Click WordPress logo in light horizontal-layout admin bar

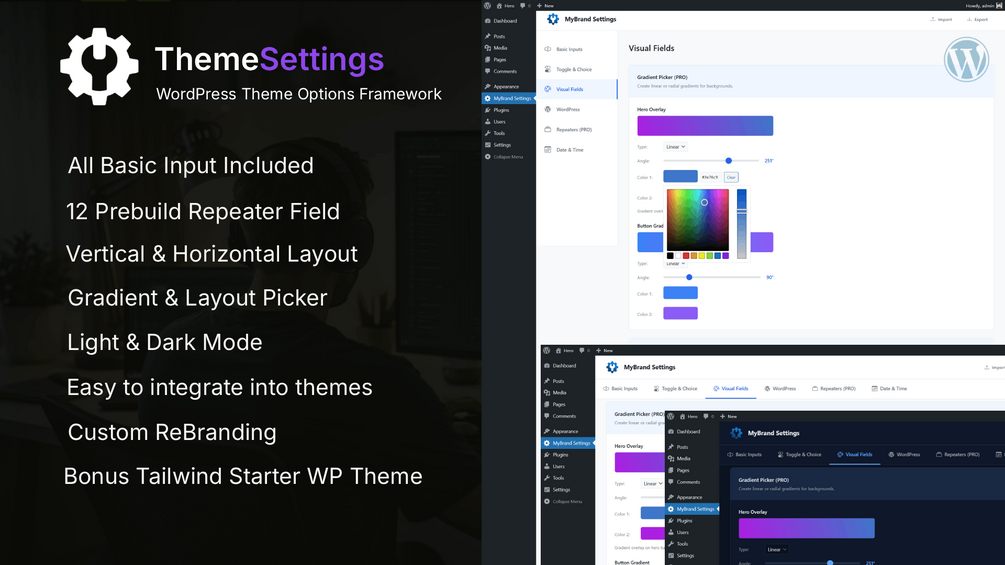click(x=546, y=350)
